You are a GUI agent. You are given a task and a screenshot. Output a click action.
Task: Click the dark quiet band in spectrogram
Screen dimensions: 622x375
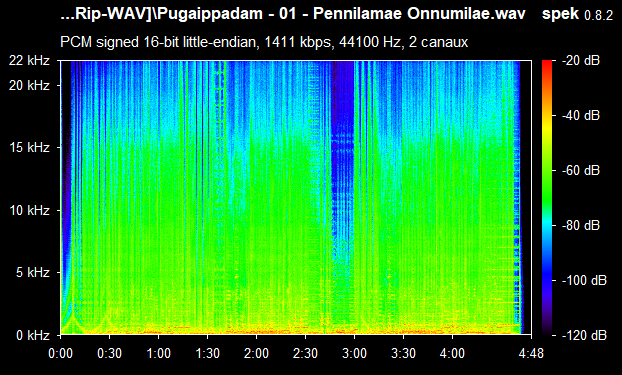point(343,159)
